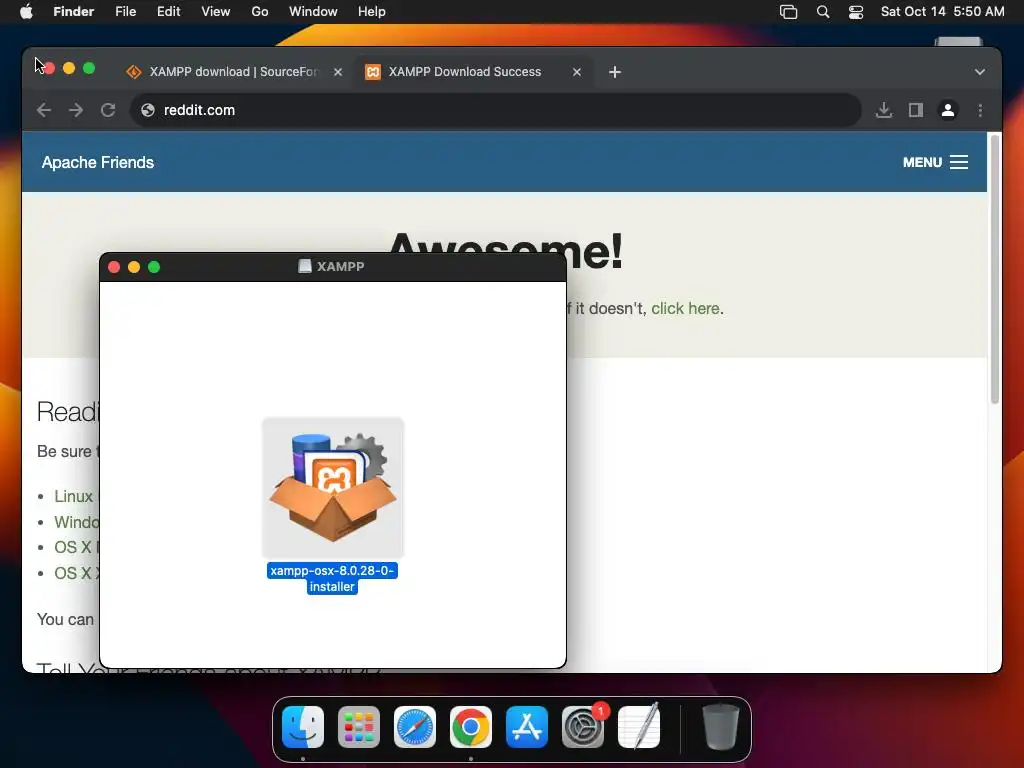Image resolution: width=1024 pixels, height=768 pixels.
Task: Open Spotlight search icon
Action: [823, 12]
